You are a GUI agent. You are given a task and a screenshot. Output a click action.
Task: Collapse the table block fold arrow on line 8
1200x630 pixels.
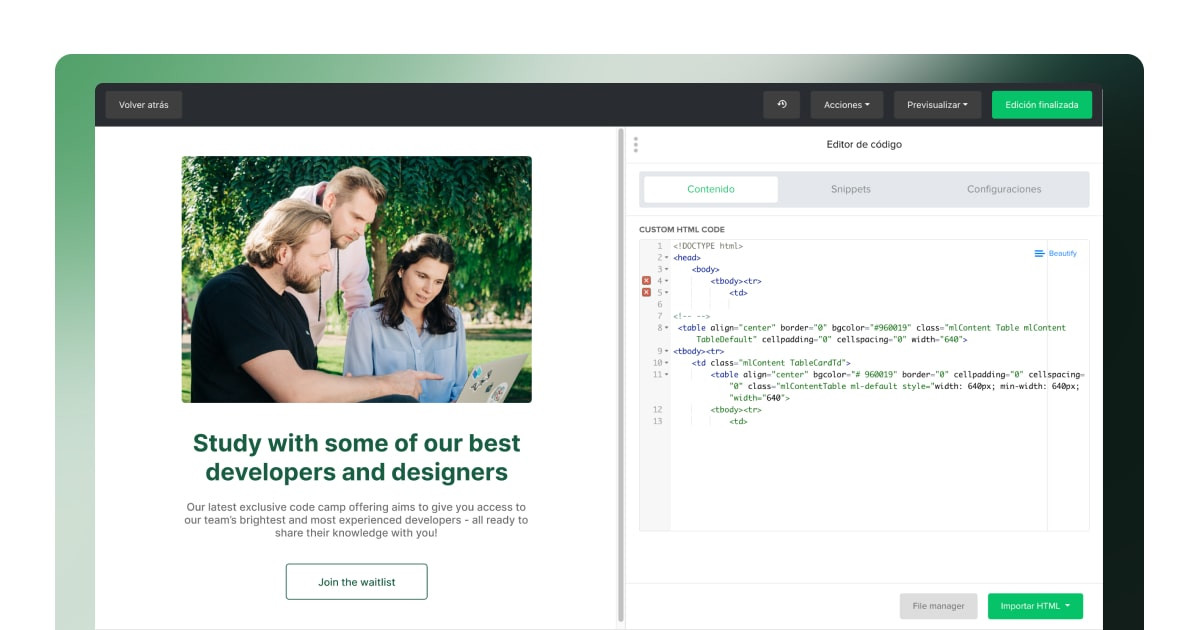tap(666, 327)
